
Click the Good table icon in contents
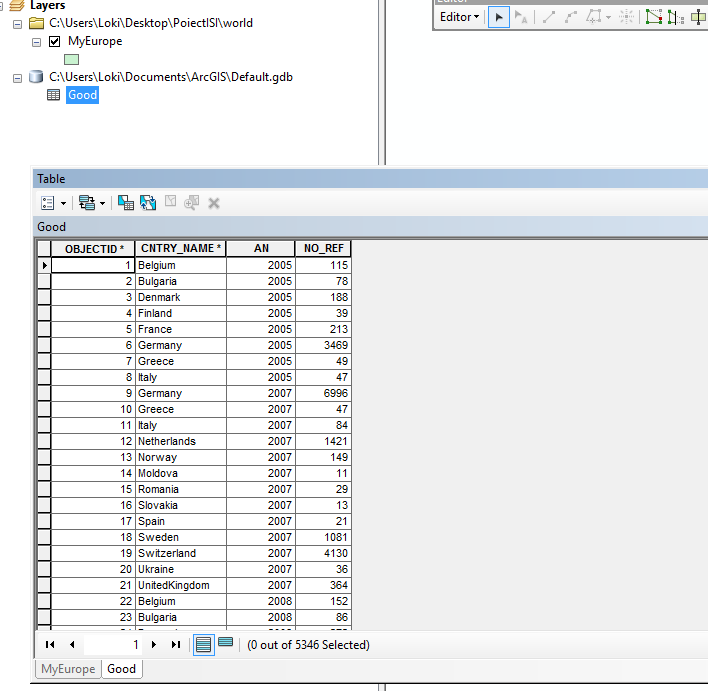(x=54, y=95)
